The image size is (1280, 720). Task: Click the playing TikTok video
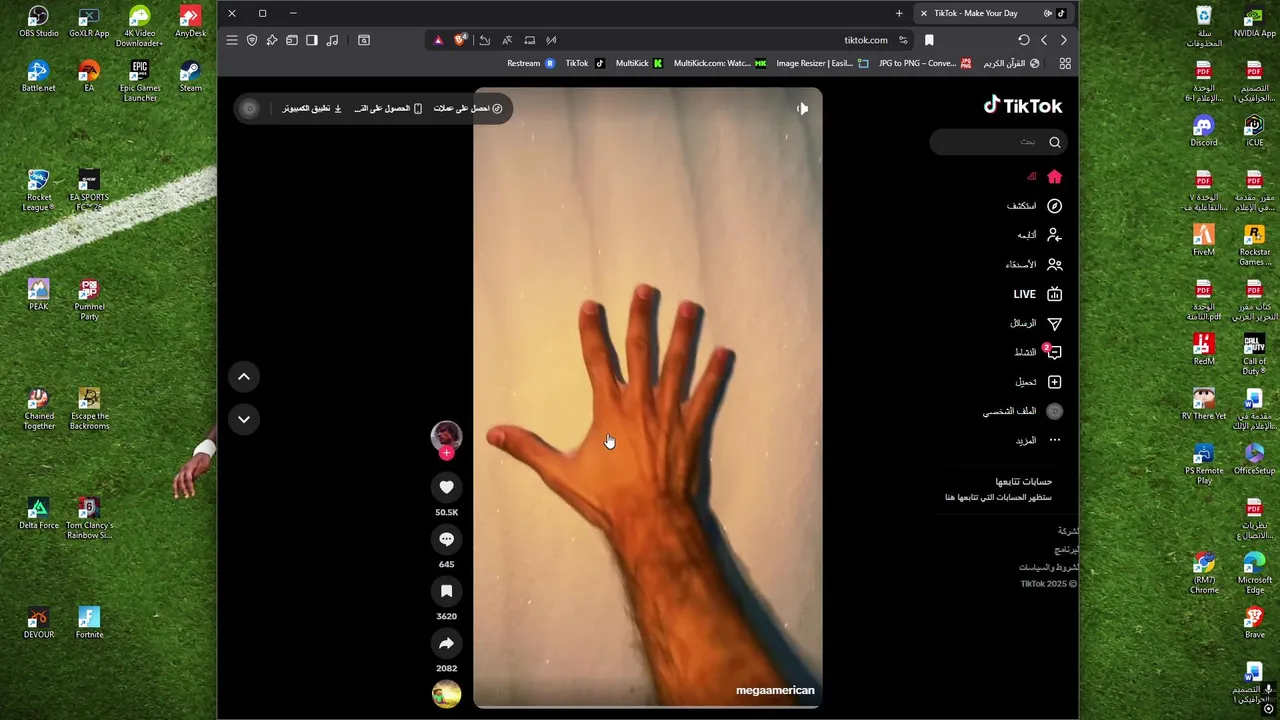click(x=647, y=398)
